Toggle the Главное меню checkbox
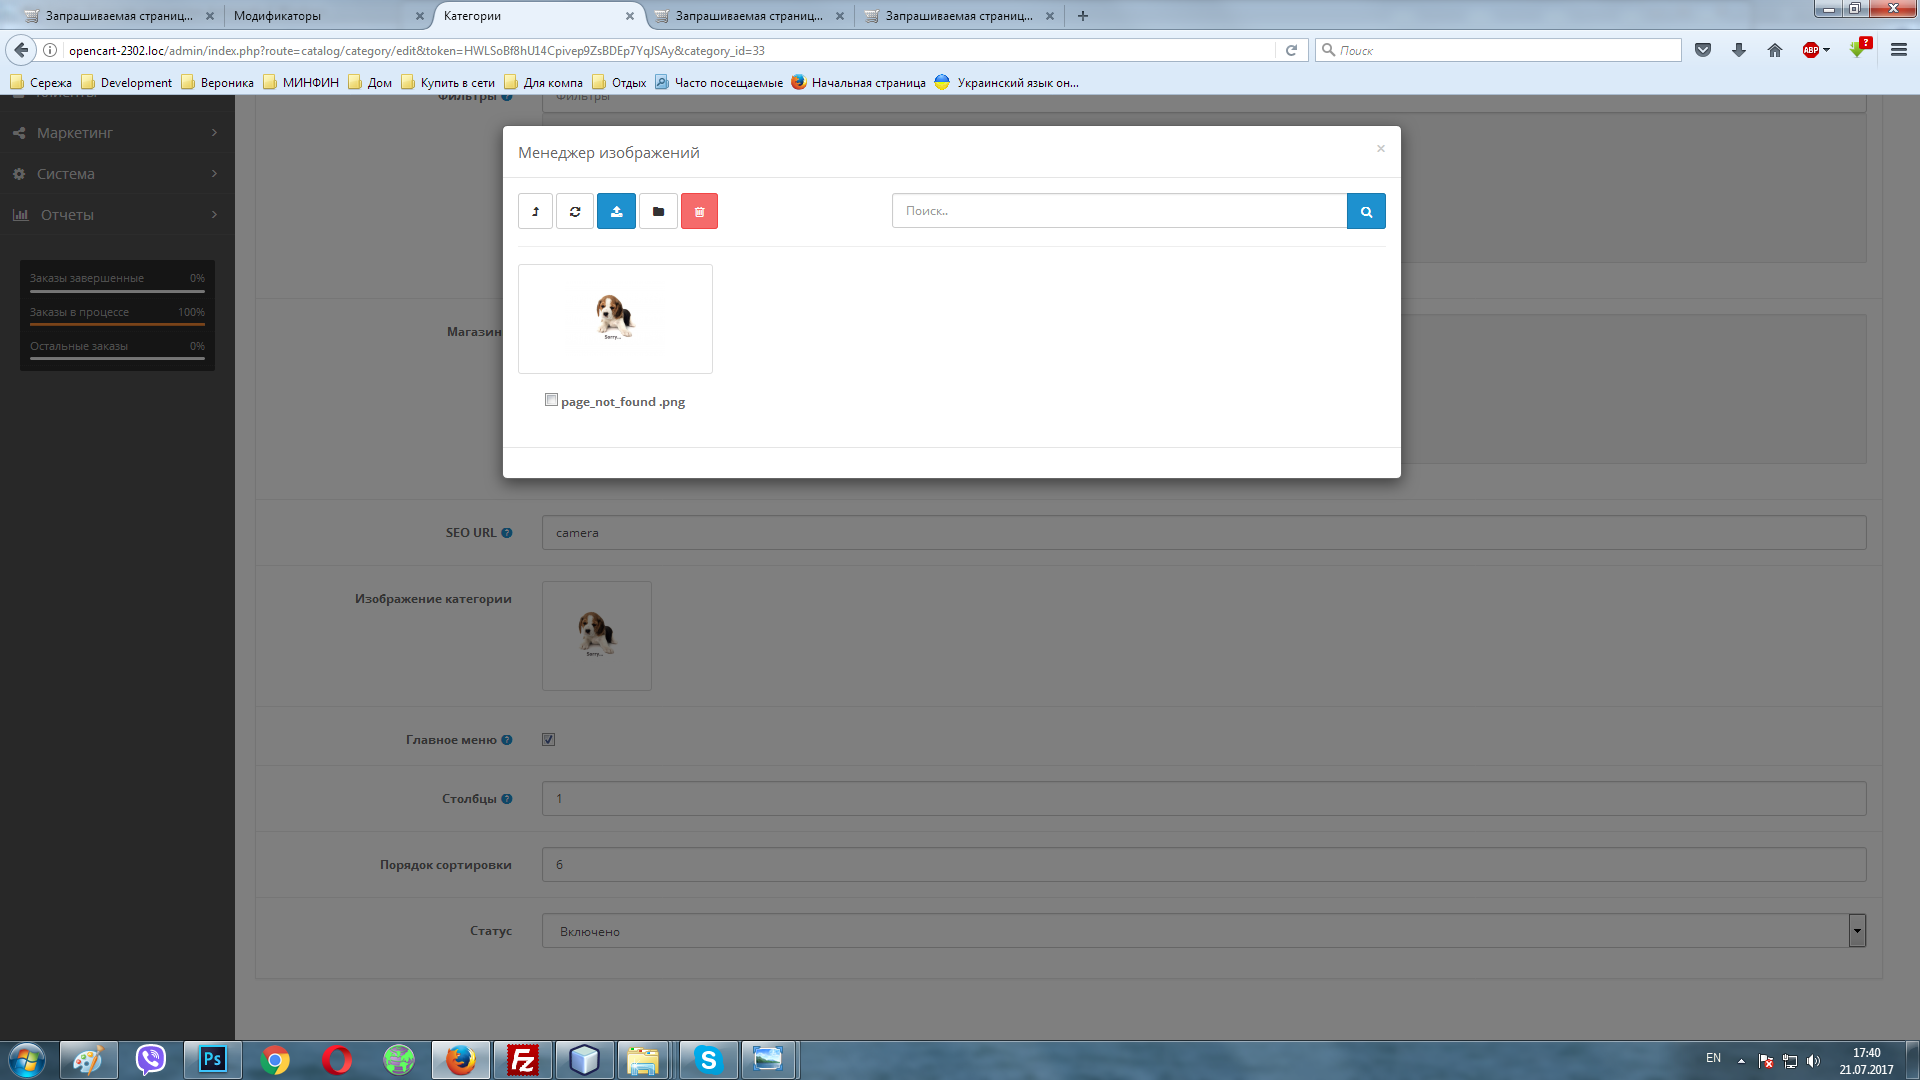This screenshot has width=1920, height=1080. (x=548, y=740)
